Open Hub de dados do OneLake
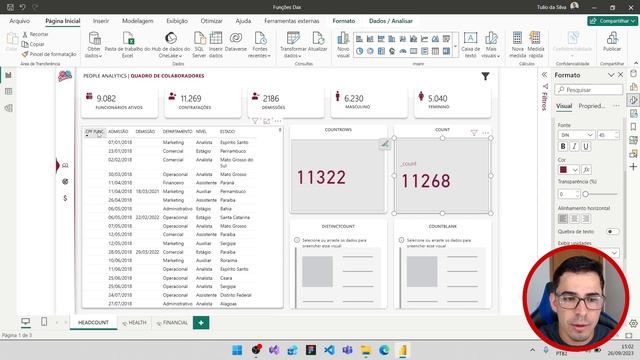640x360 pixels. click(x=171, y=44)
